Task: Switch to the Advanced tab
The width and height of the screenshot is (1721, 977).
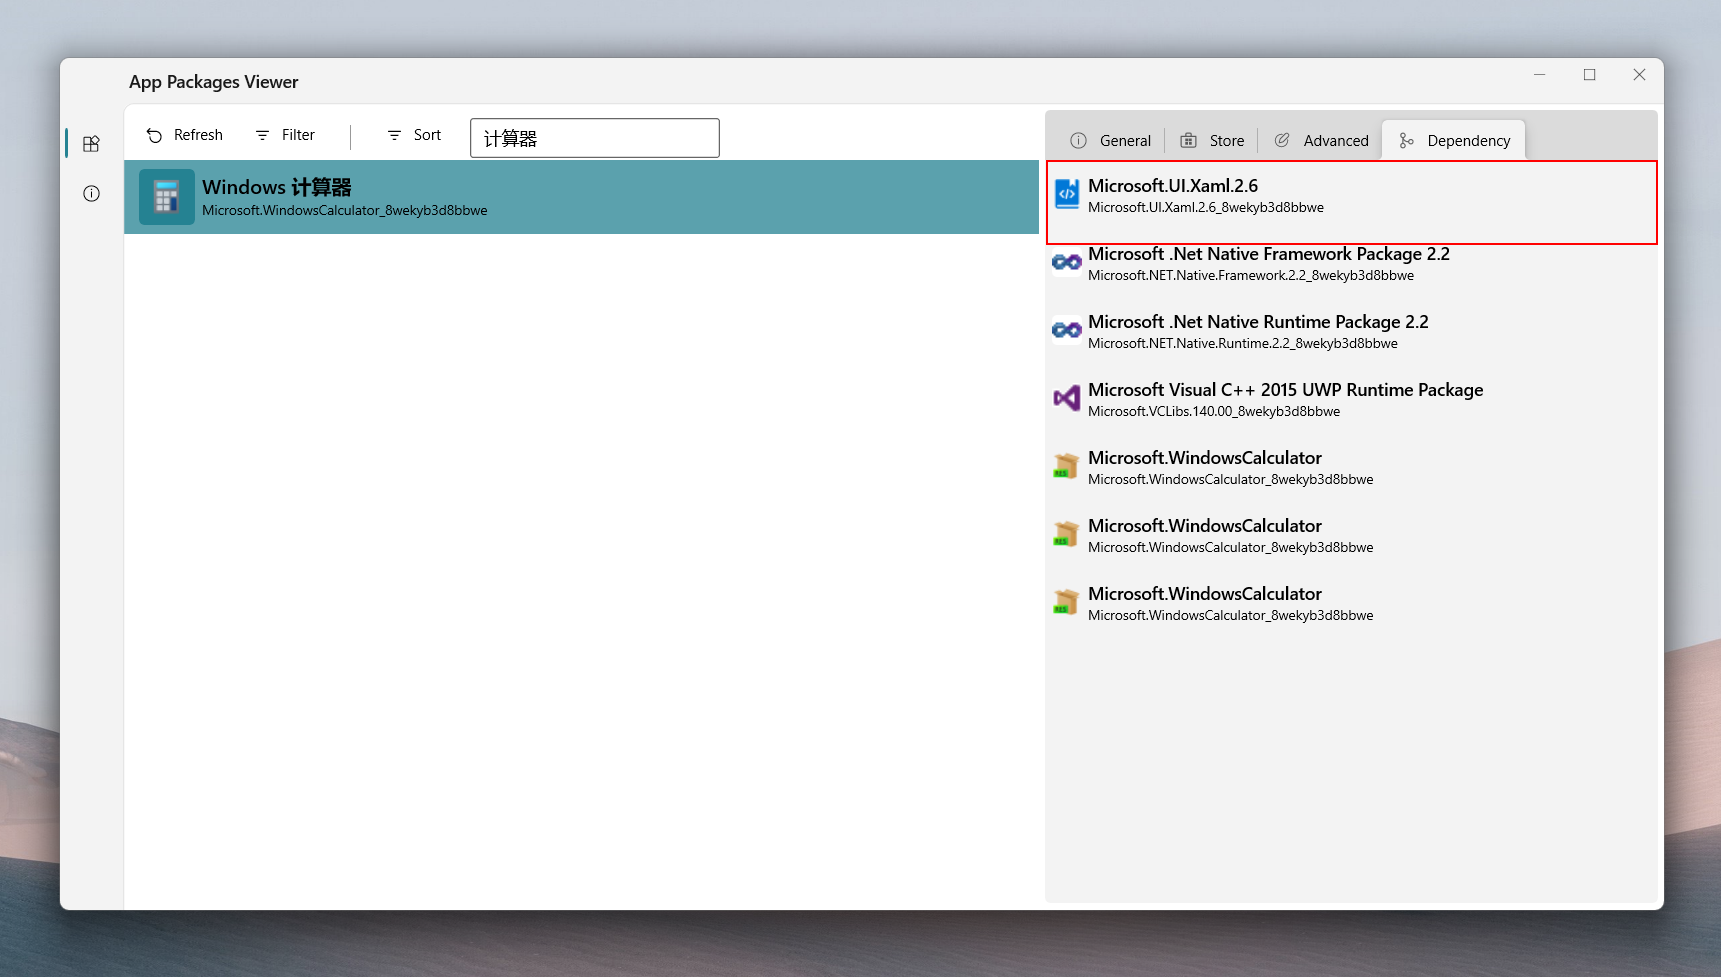Action: [1321, 140]
